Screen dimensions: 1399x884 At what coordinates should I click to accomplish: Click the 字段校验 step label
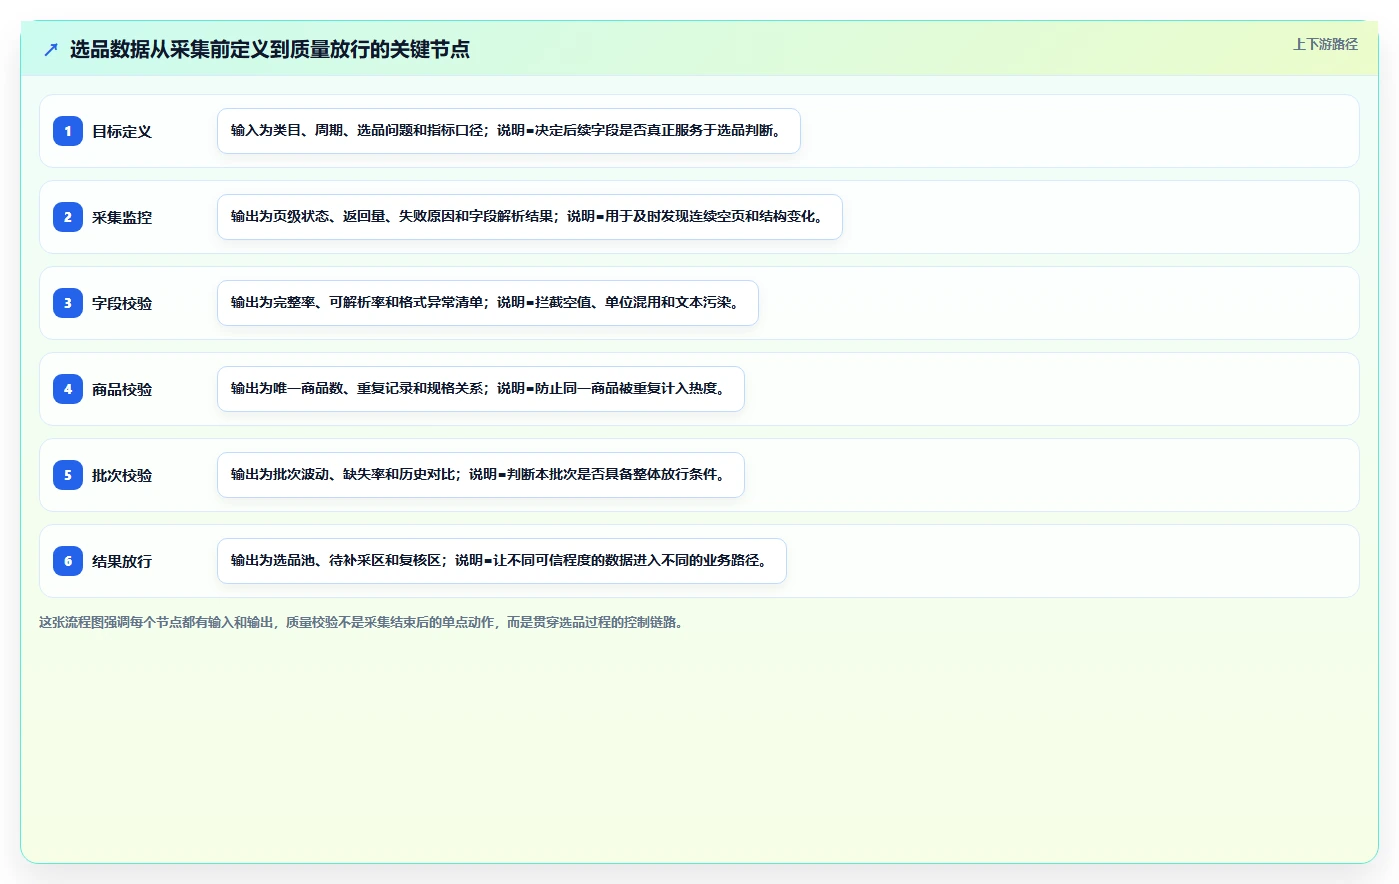tap(122, 303)
